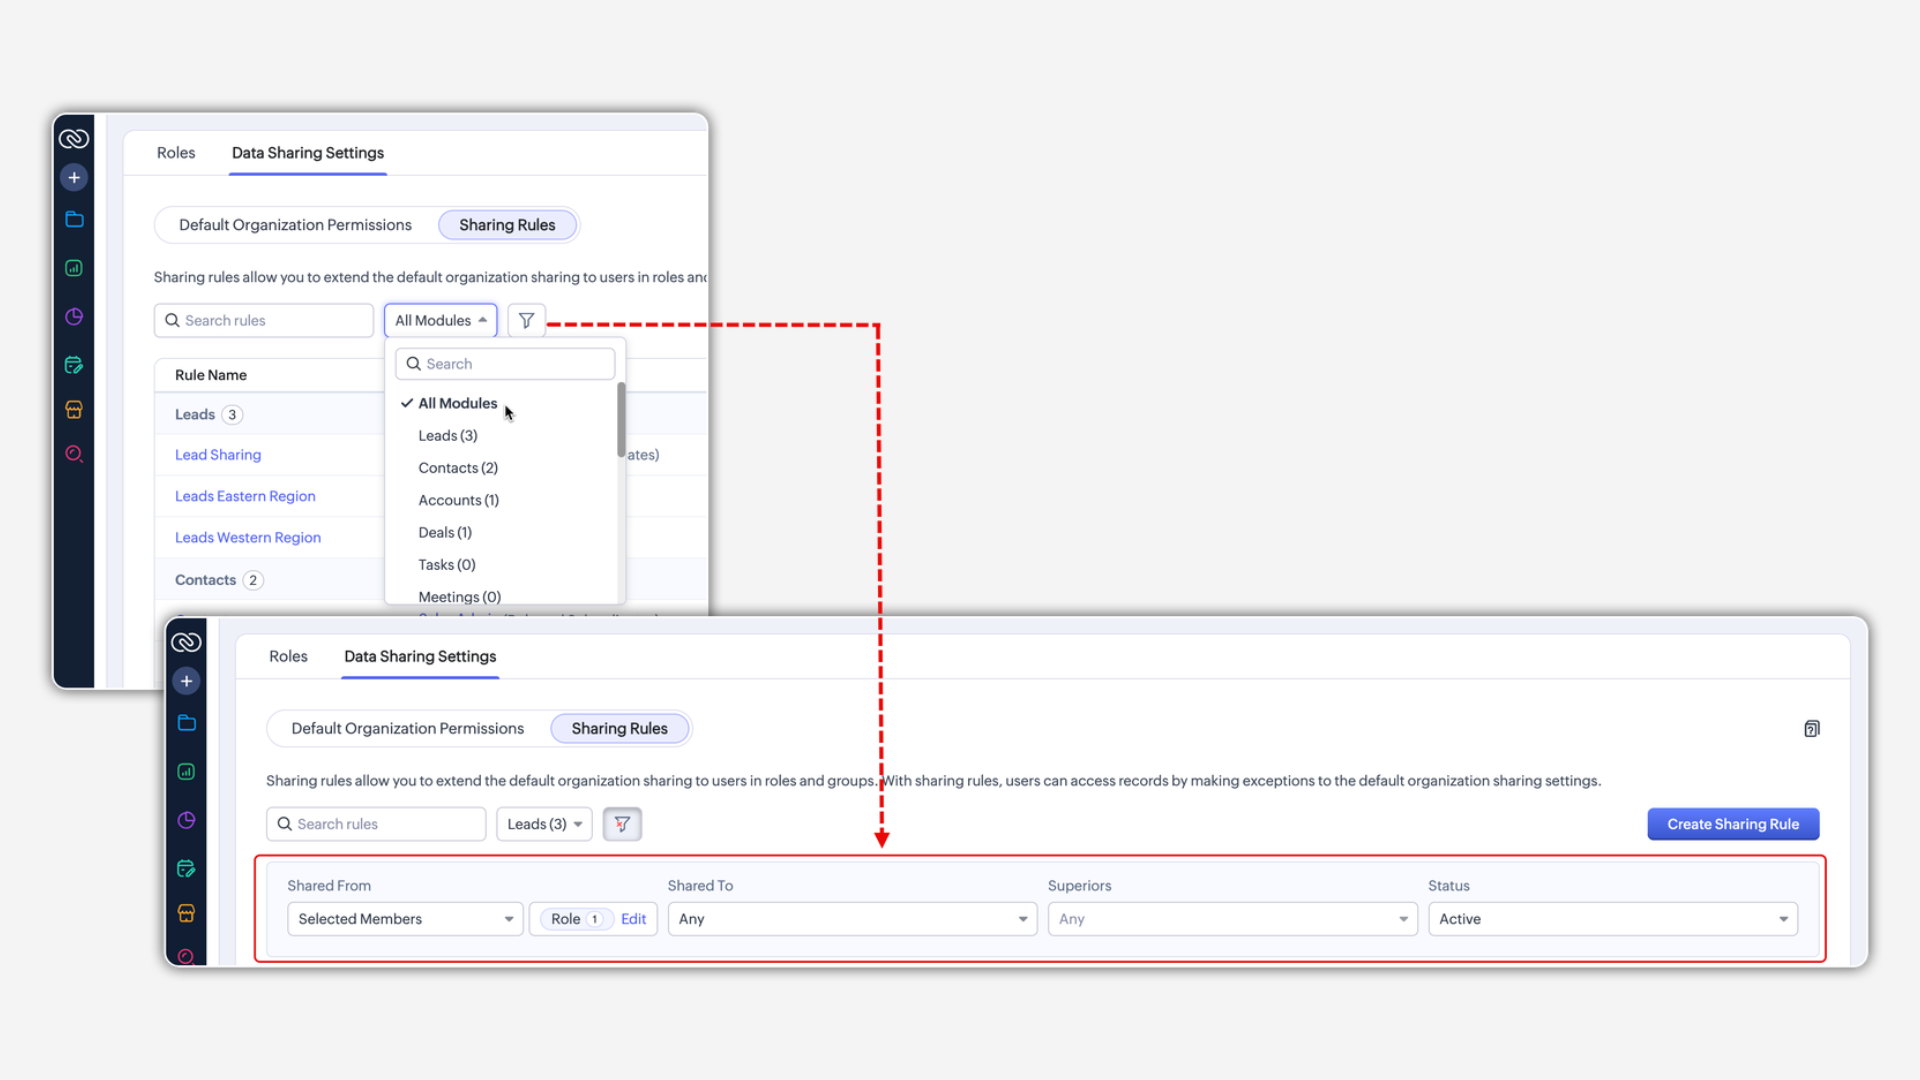Click the module dropdown list scrollbar
1920x1080 pixels.
click(x=621, y=420)
